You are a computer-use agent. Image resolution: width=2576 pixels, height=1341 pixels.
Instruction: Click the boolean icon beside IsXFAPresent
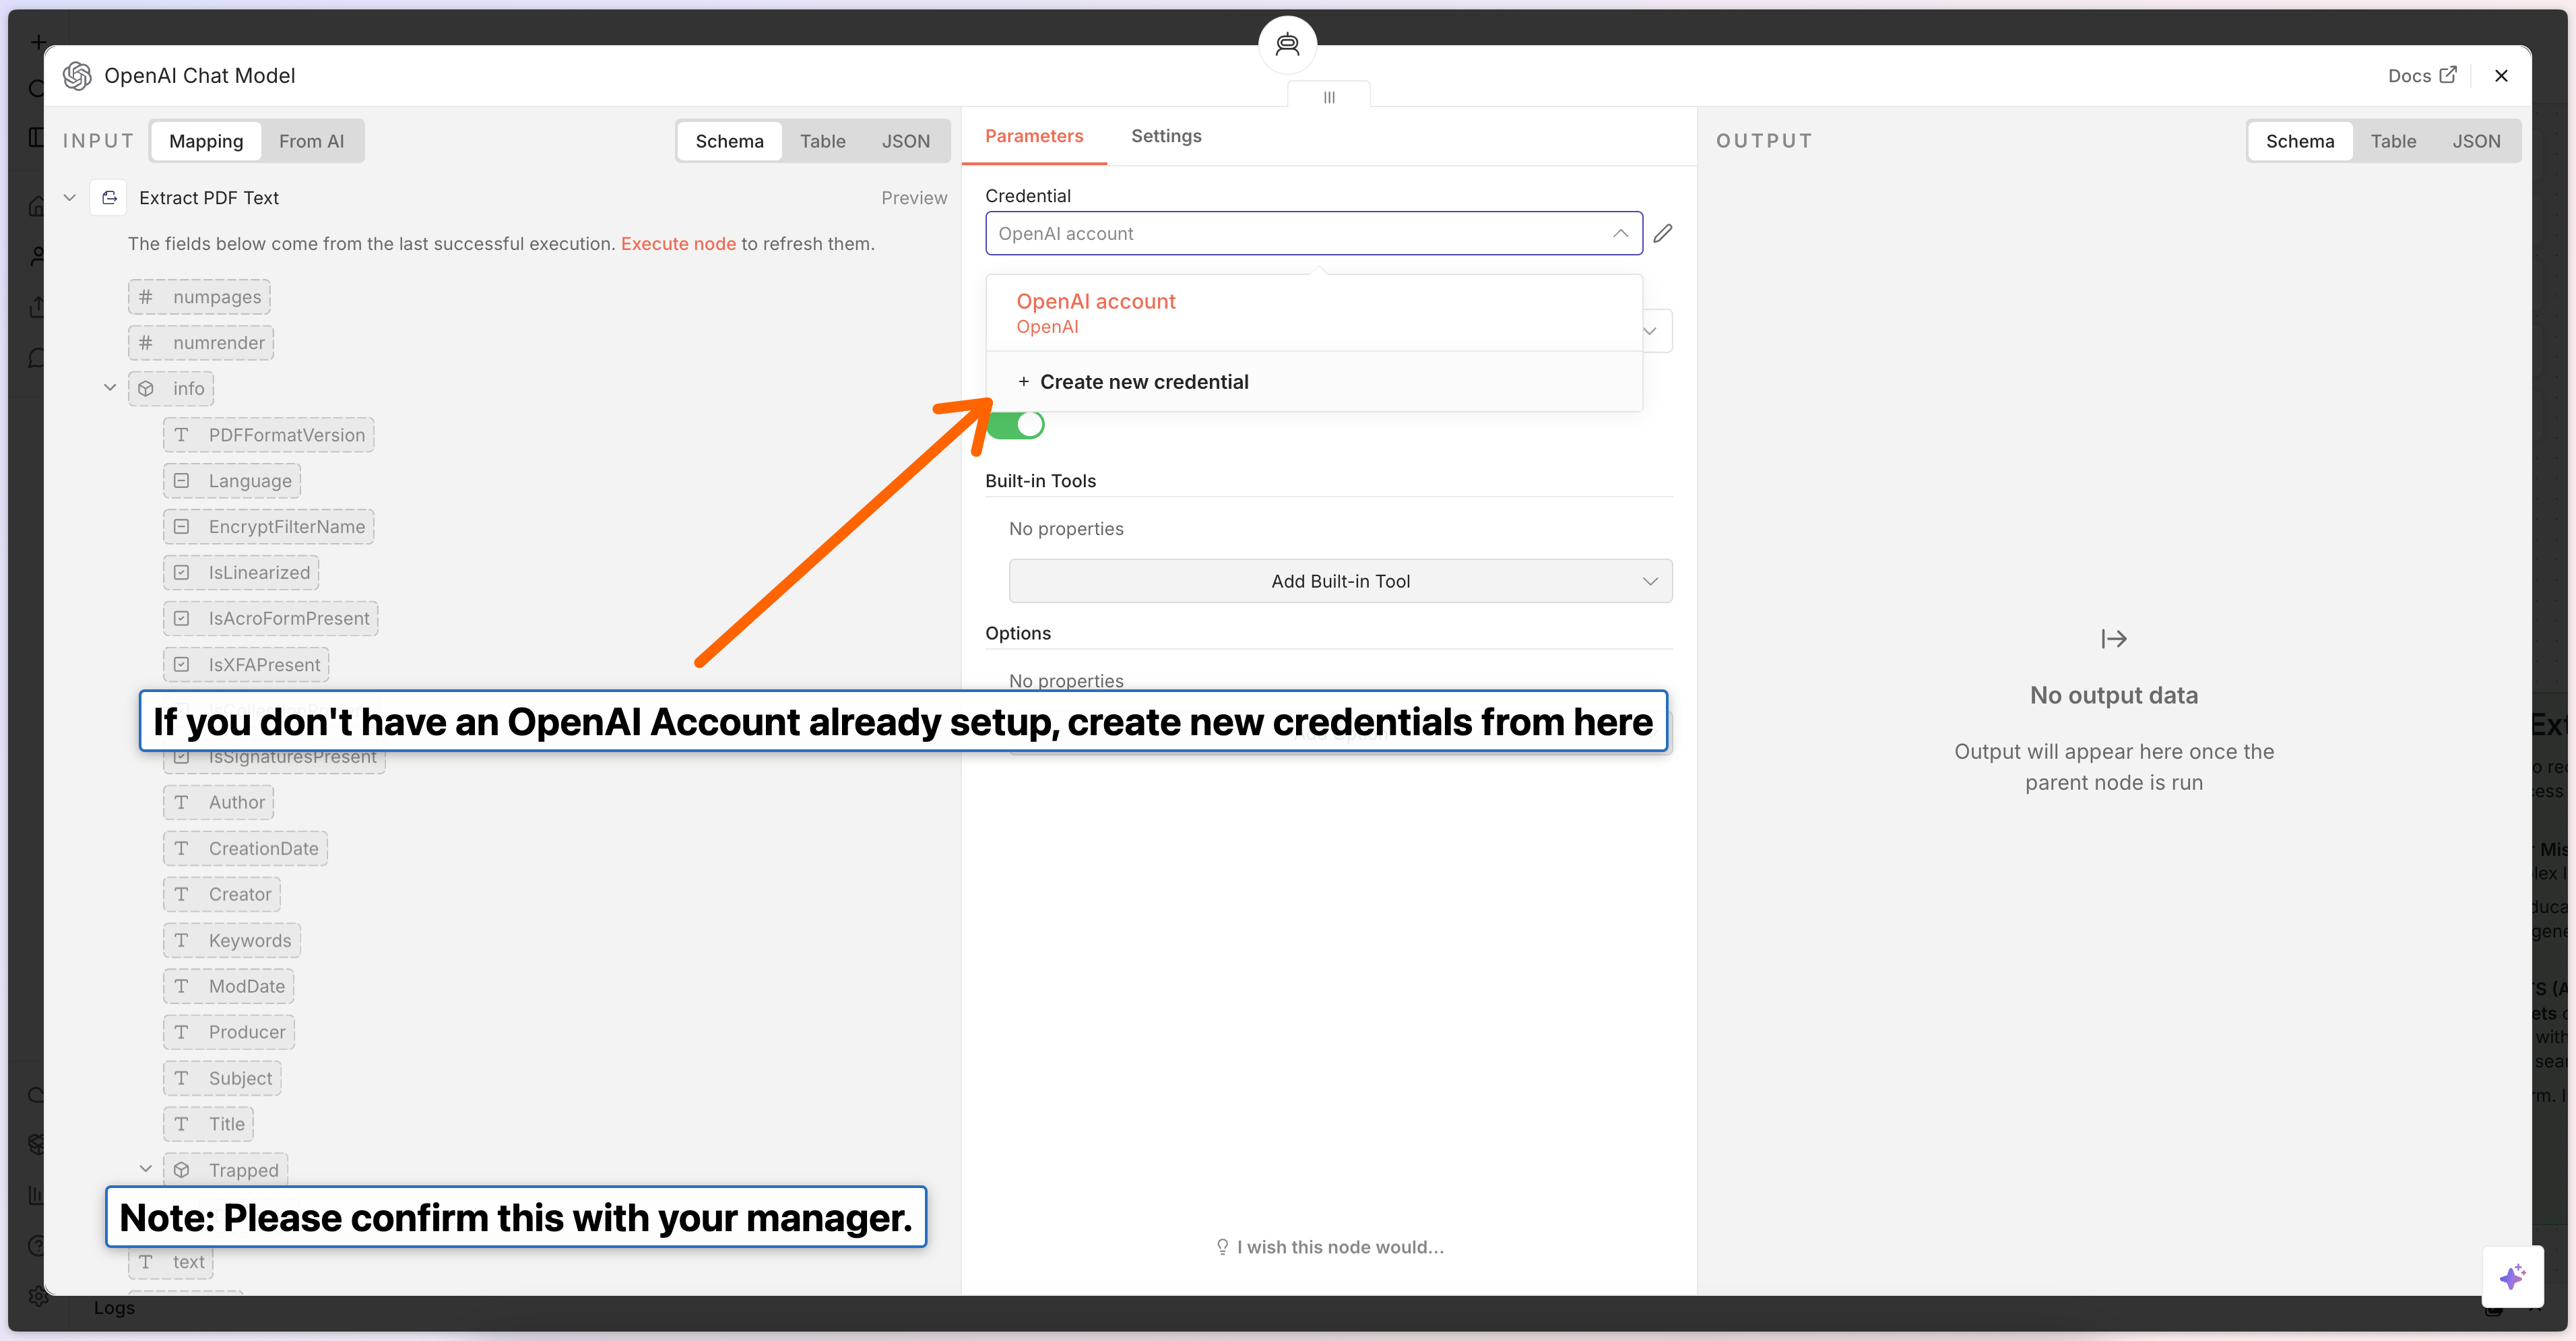click(181, 665)
